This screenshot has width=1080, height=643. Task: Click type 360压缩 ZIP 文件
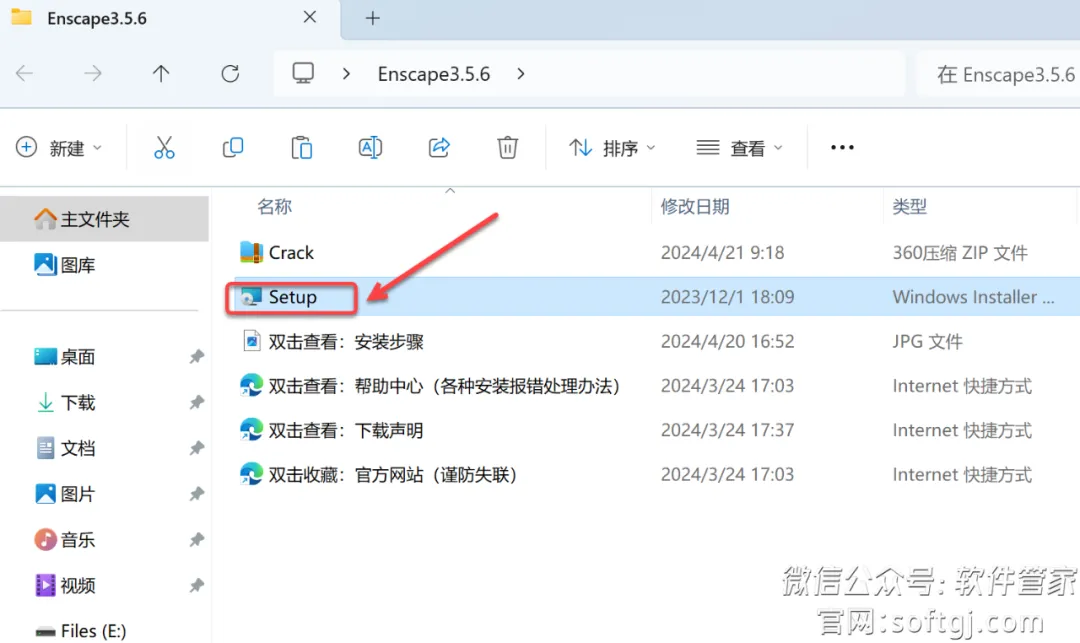pyautogui.click(x=959, y=253)
